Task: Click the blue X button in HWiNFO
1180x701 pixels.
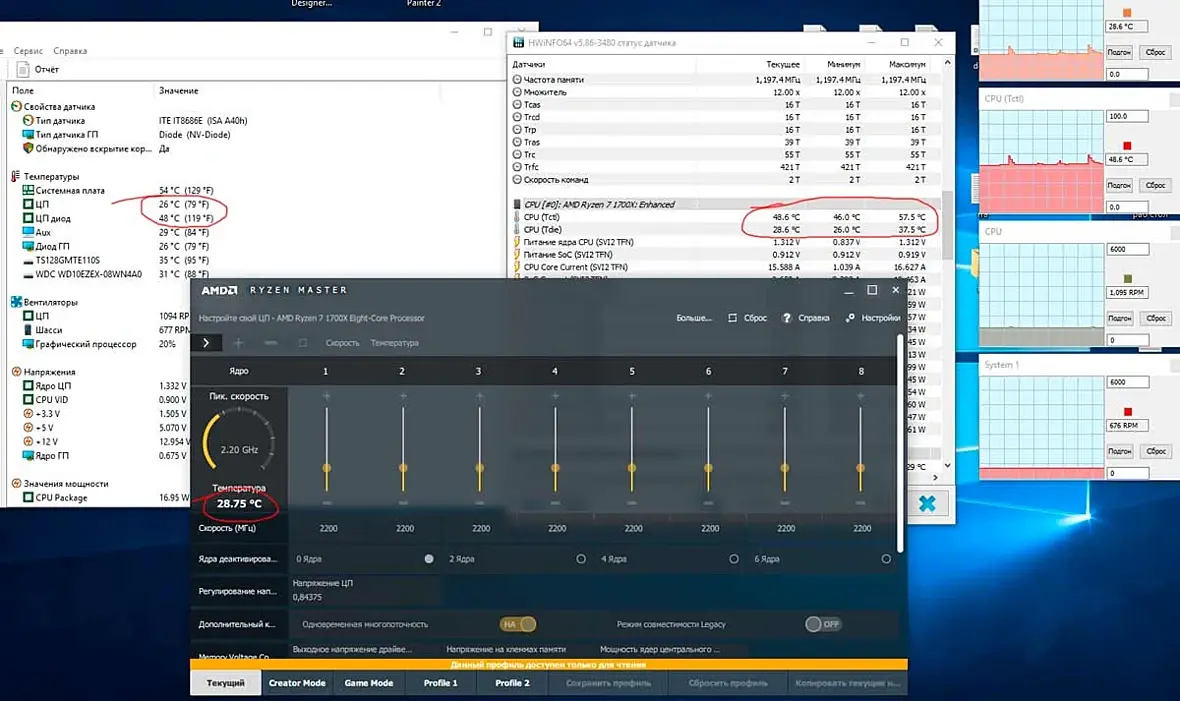Action: click(927, 503)
